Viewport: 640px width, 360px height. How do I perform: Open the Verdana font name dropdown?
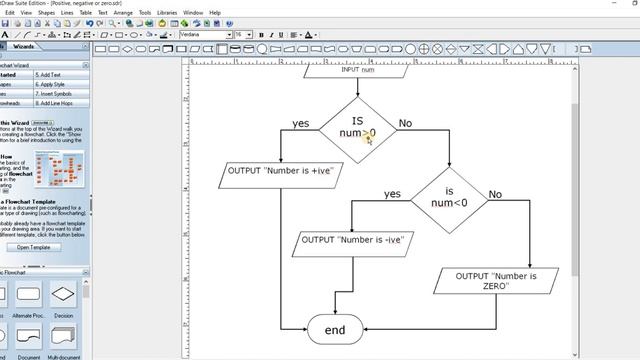[x=229, y=35]
